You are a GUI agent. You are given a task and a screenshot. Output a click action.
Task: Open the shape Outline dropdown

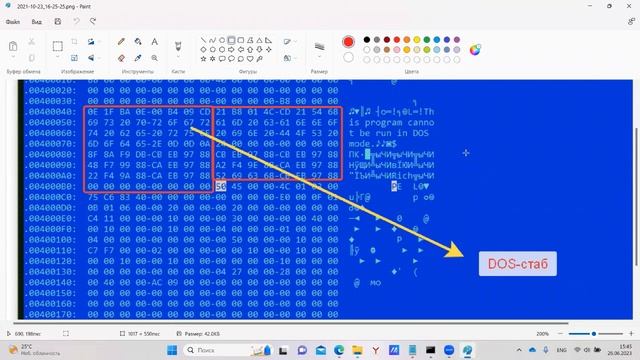point(289,42)
